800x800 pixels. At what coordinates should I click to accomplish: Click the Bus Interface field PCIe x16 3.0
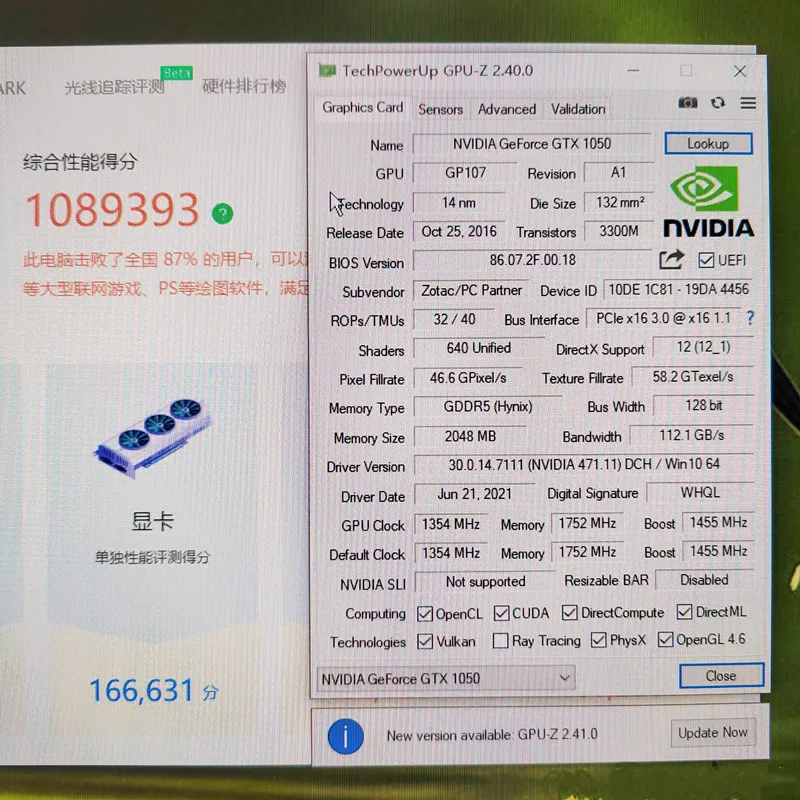pos(663,318)
